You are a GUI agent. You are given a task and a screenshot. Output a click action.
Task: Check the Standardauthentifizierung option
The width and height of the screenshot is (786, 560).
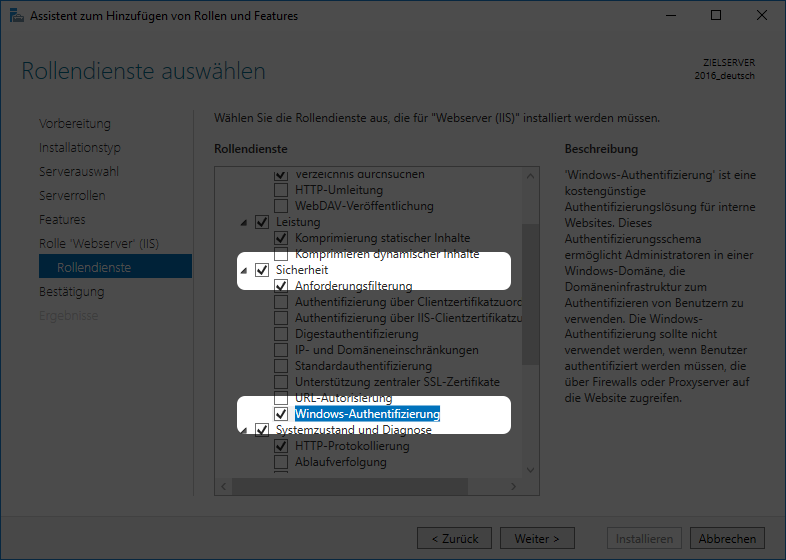coord(281,366)
